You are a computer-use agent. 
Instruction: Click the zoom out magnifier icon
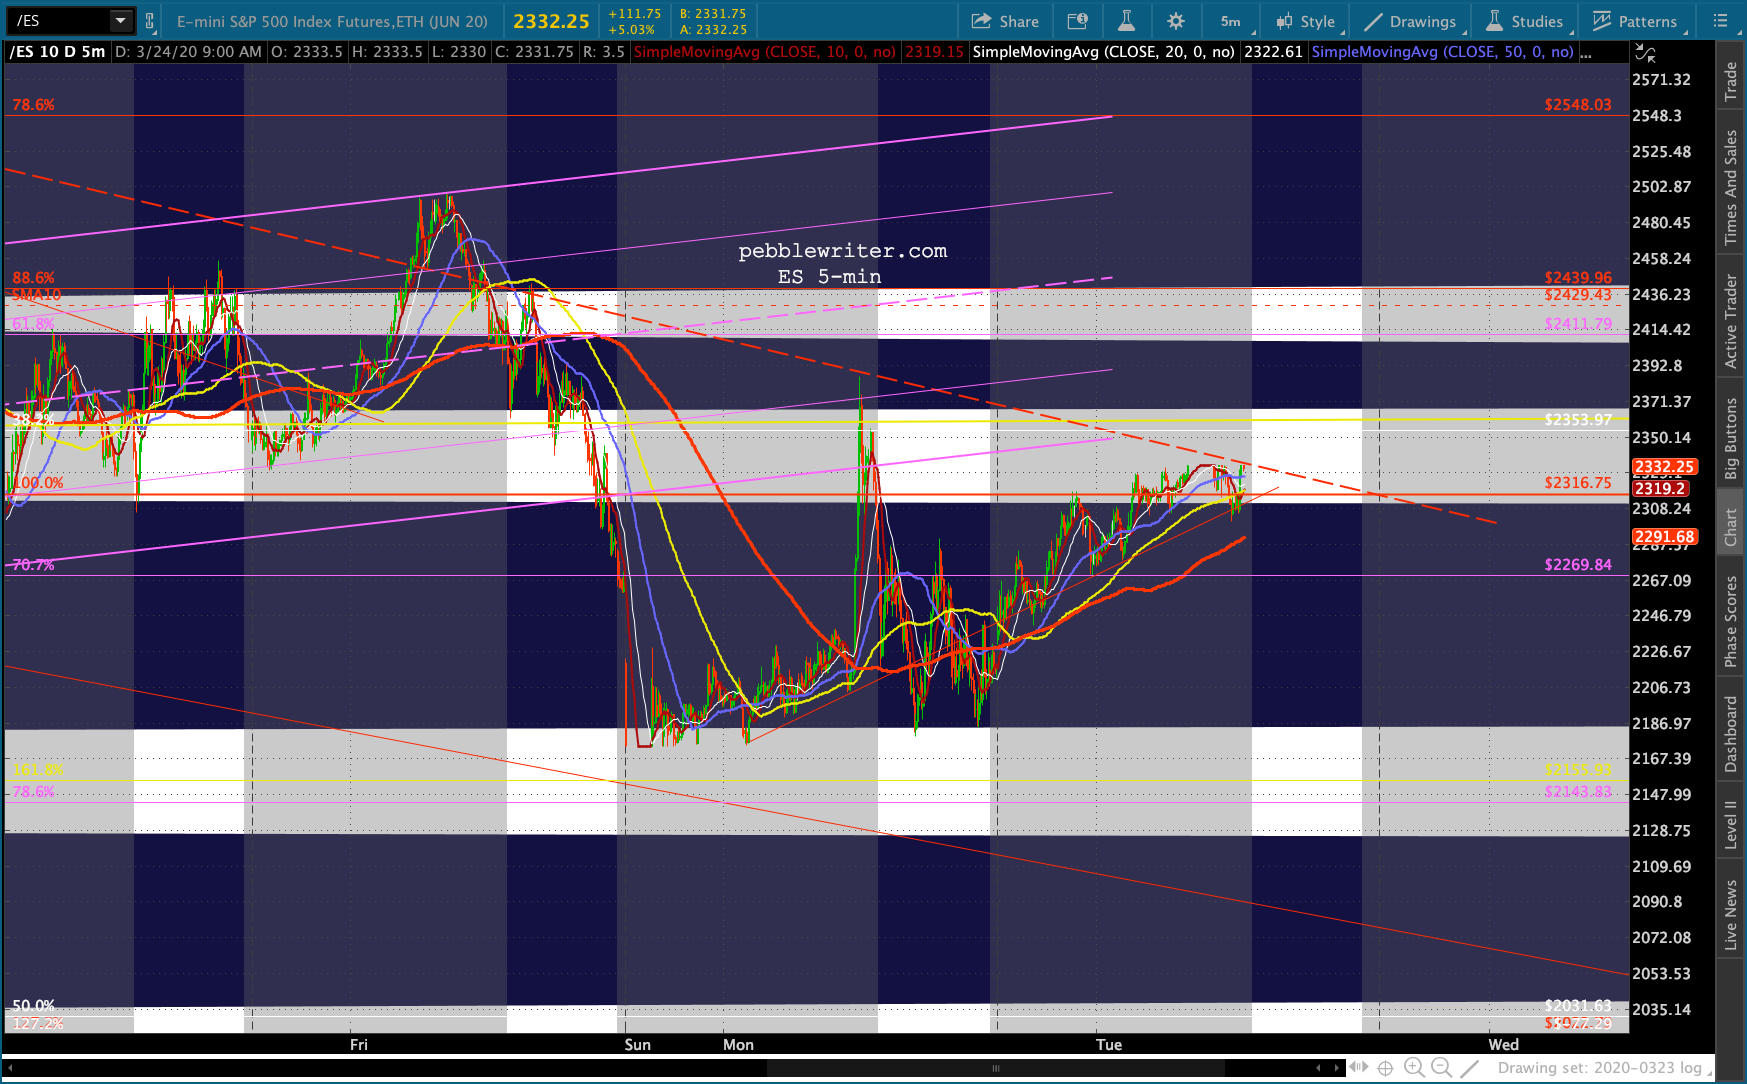click(x=1441, y=1068)
